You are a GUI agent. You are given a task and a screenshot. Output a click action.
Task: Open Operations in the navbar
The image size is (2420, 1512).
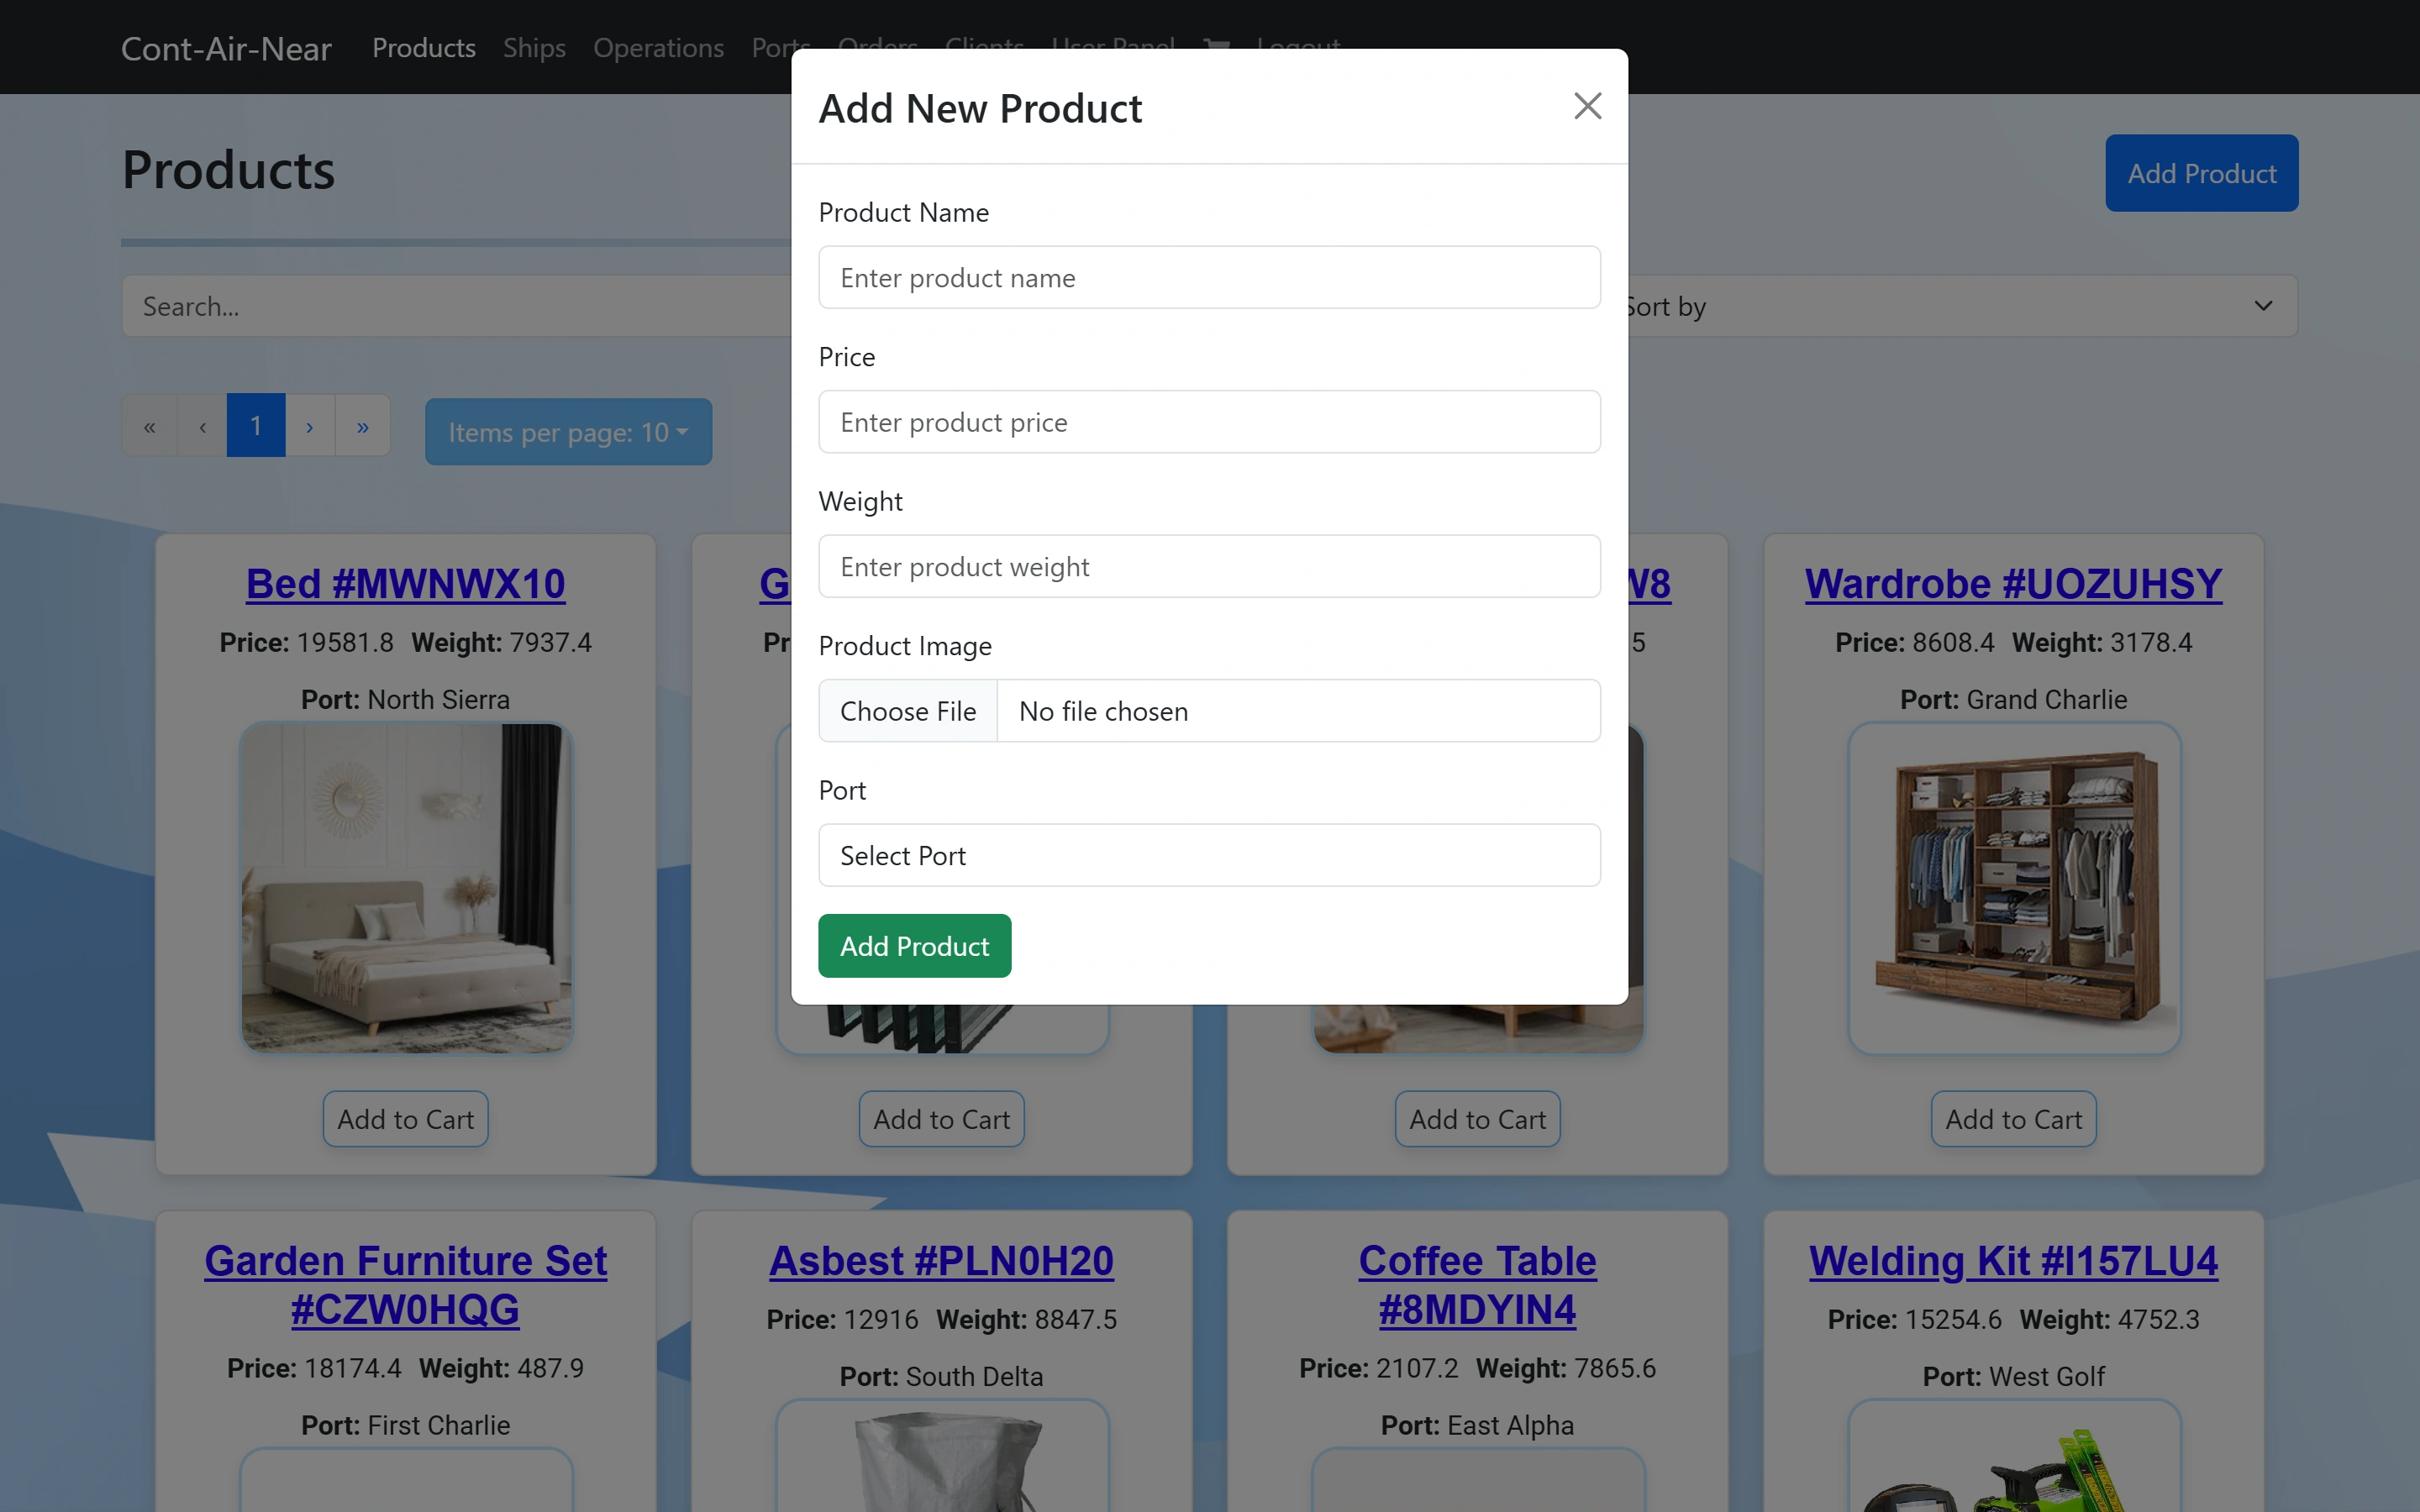[658, 47]
